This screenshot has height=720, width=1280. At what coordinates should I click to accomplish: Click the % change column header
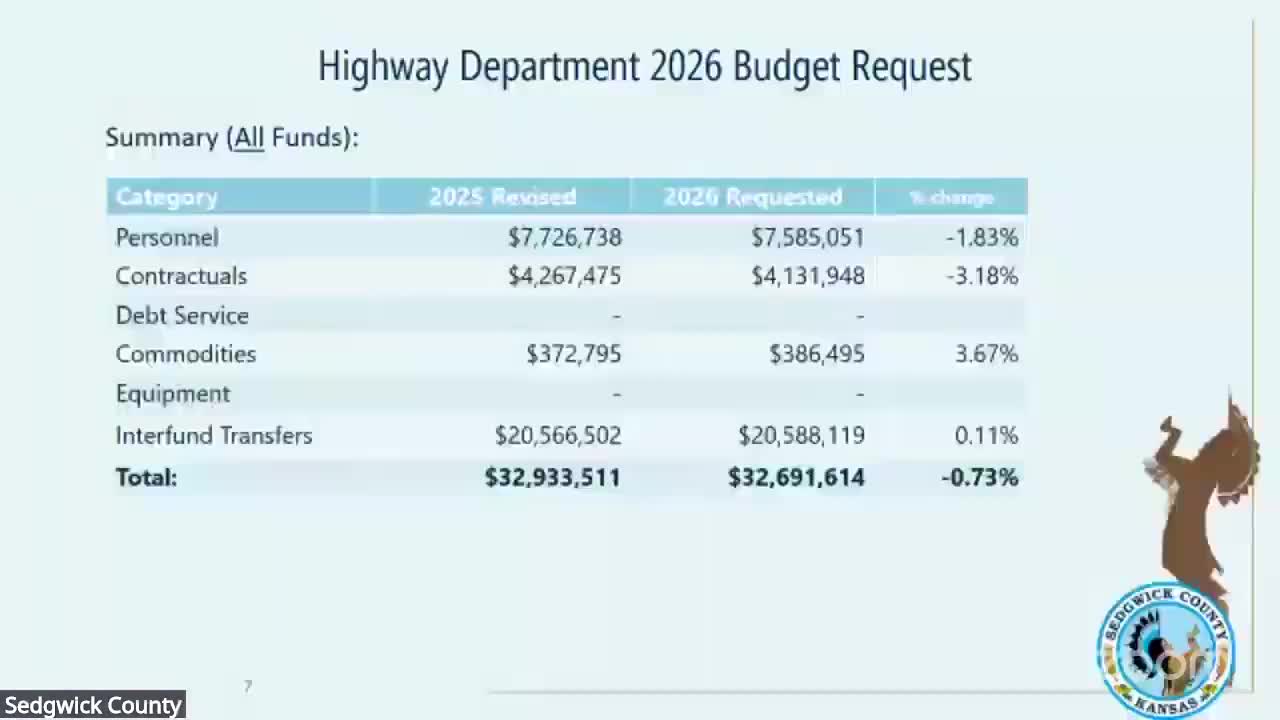tap(951, 198)
